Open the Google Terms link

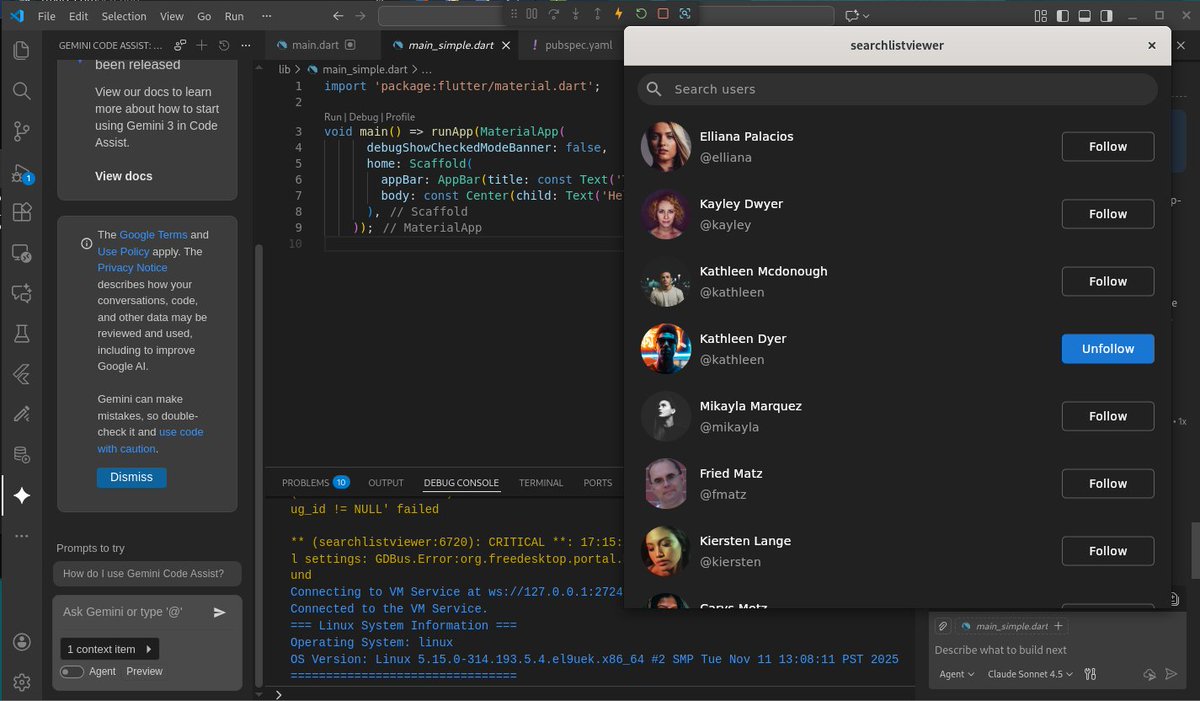point(153,235)
